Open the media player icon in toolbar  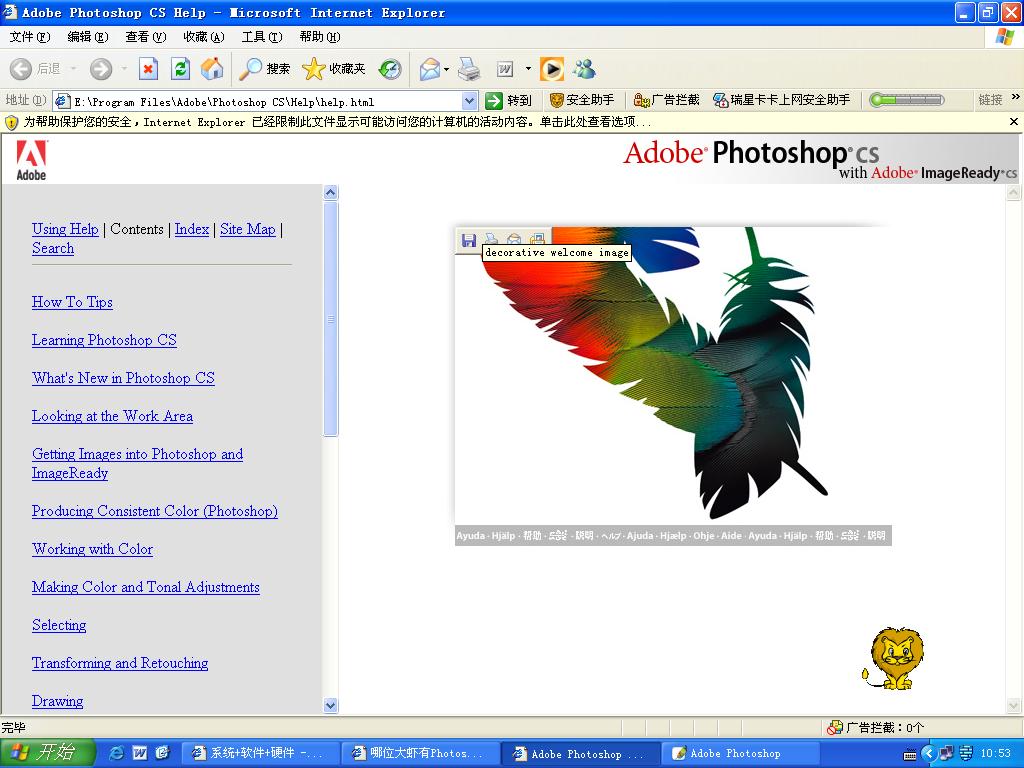click(x=552, y=69)
